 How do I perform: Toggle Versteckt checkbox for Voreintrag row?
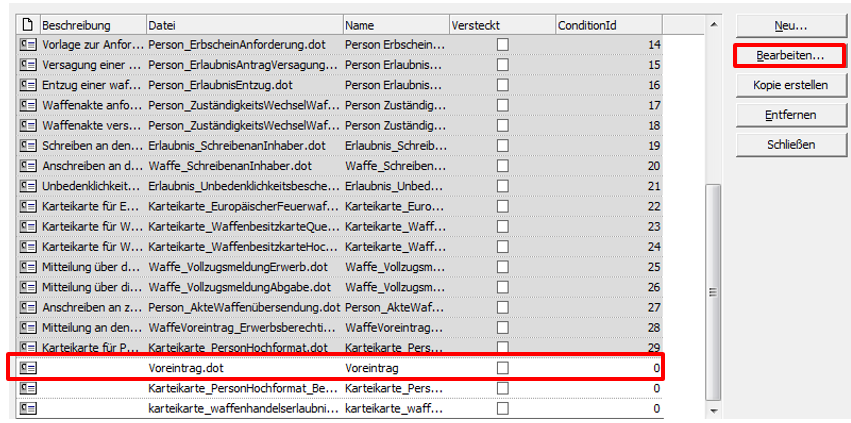click(502, 368)
